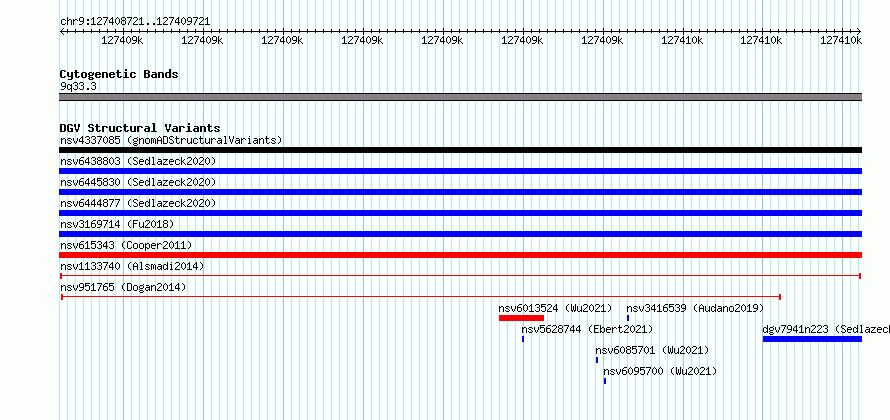Click the blue bar under nsv6445830
The width and height of the screenshot is (890, 420).
[460, 192]
